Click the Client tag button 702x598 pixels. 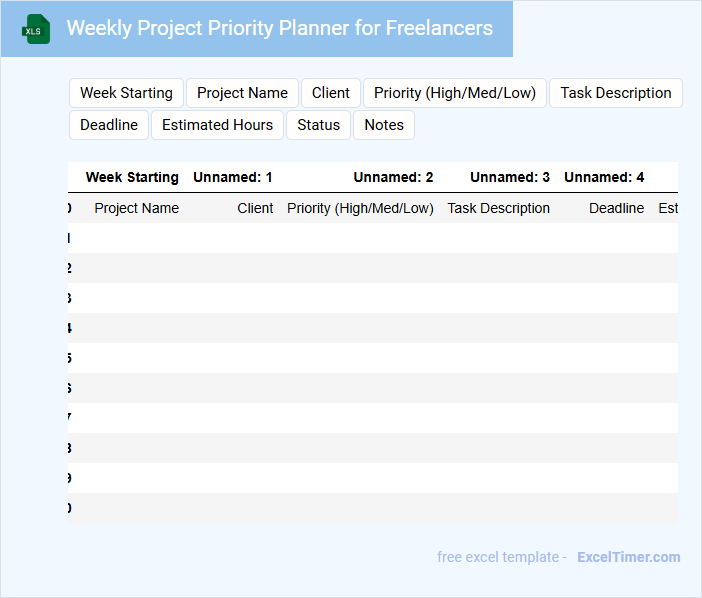pos(330,93)
